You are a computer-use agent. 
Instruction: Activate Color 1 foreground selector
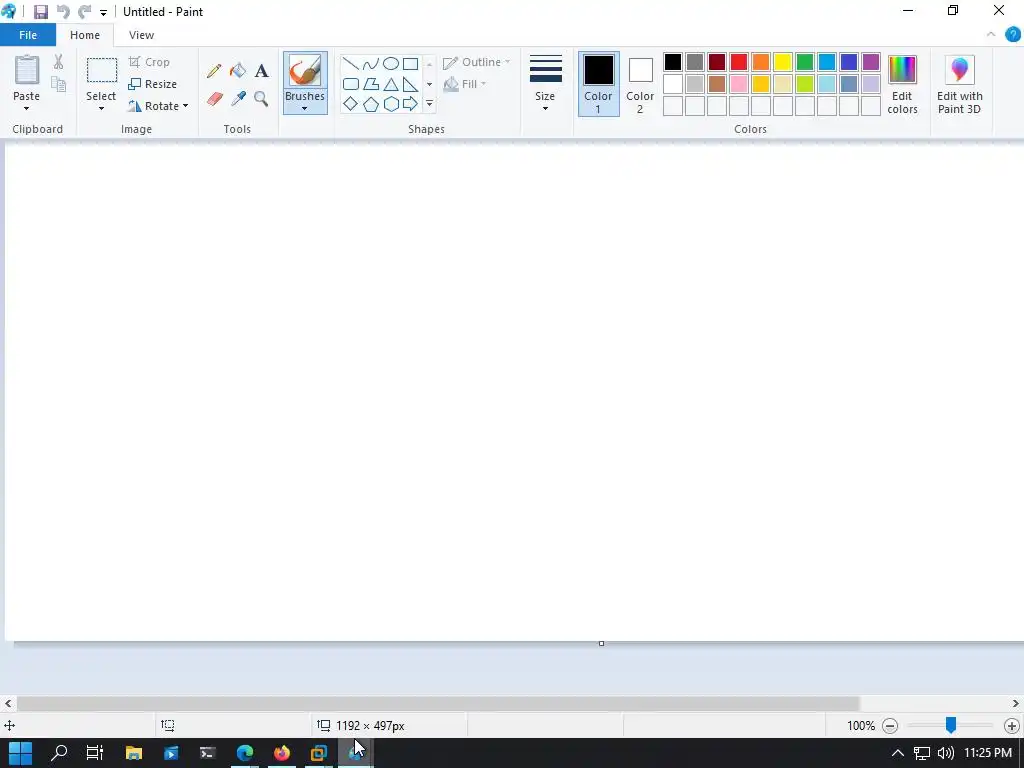coord(598,84)
